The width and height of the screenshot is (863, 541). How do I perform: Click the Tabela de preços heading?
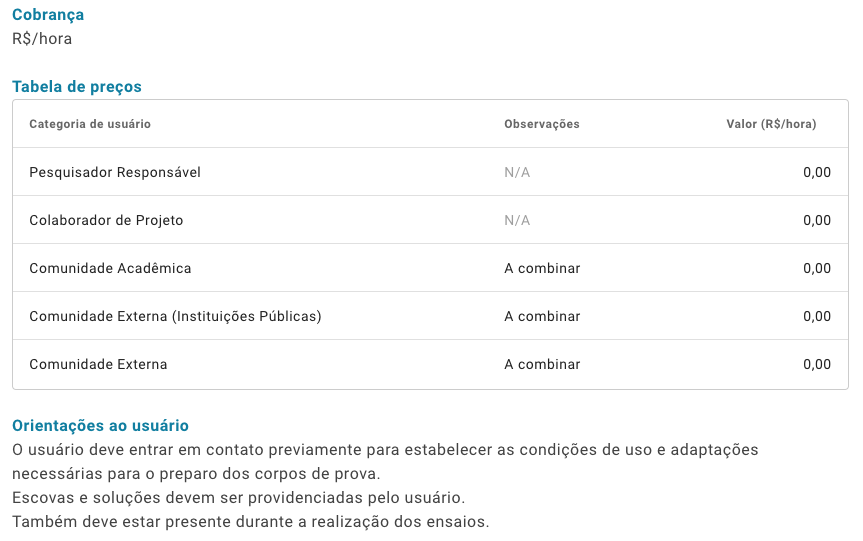pyautogui.click(x=77, y=86)
